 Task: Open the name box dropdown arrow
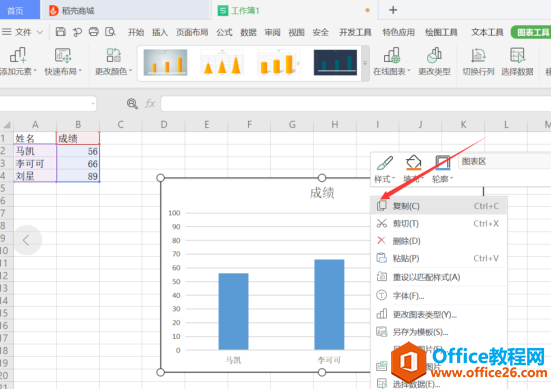pos(93,104)
